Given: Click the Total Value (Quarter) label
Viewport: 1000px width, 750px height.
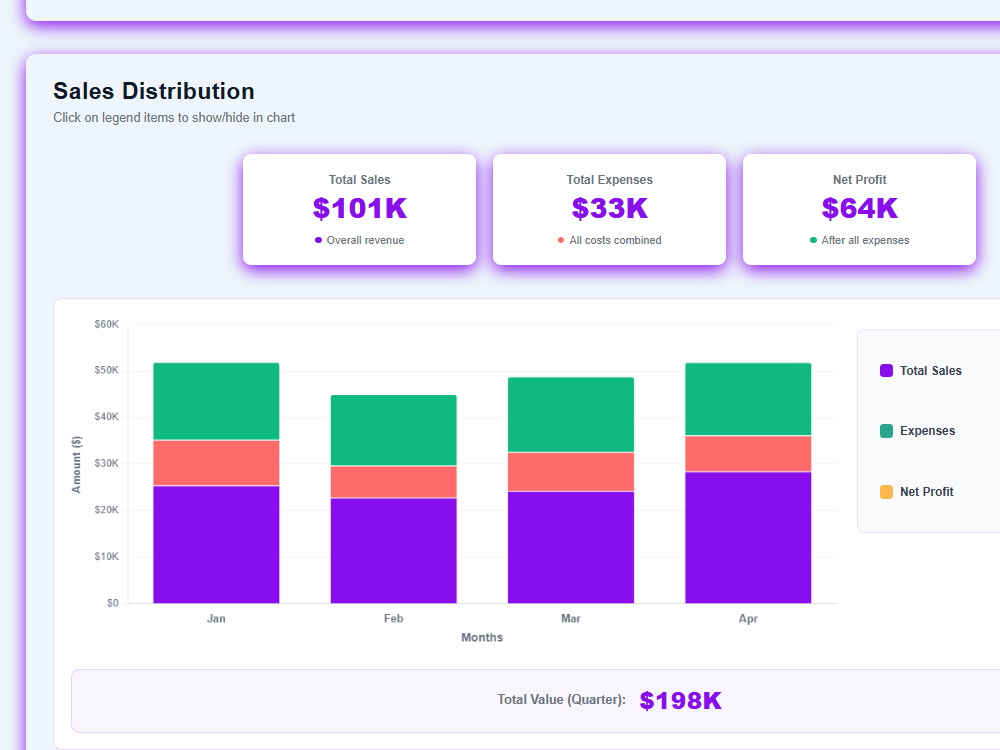Looking at the screenshot, I should (x=561, y=700).
